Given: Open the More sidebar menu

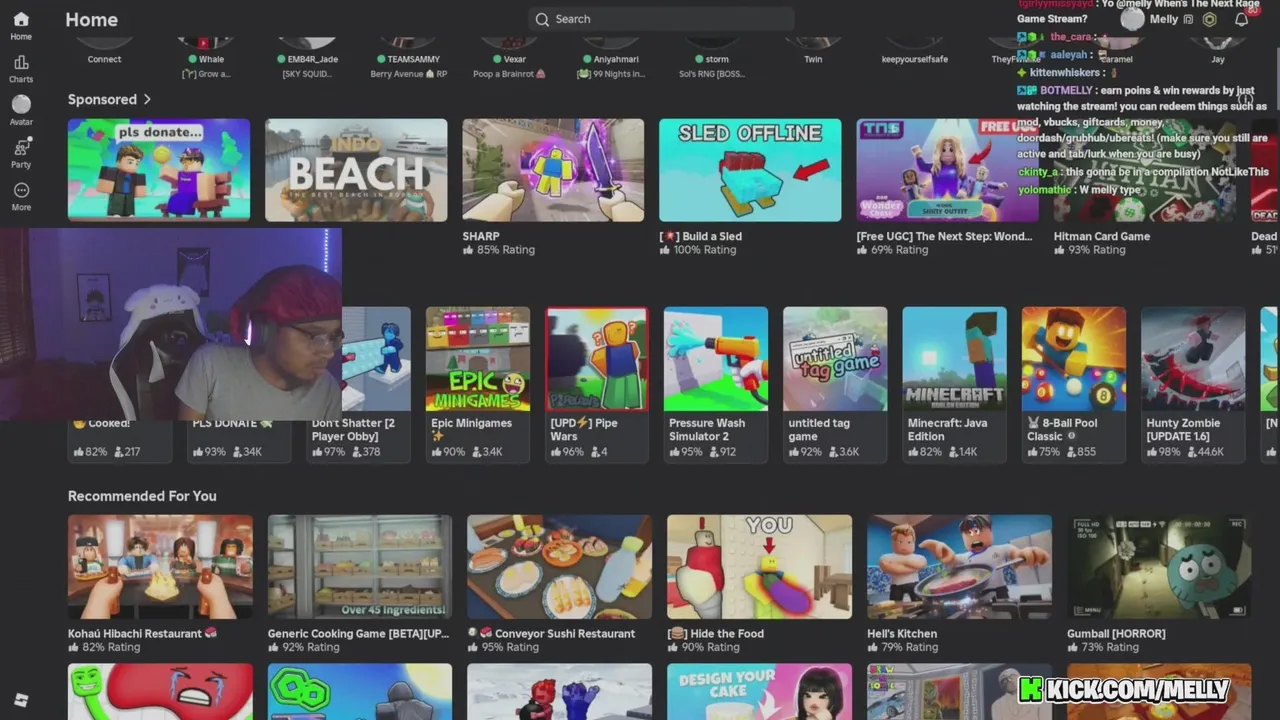Looking at the screenshot, I should tap(21, 190).
